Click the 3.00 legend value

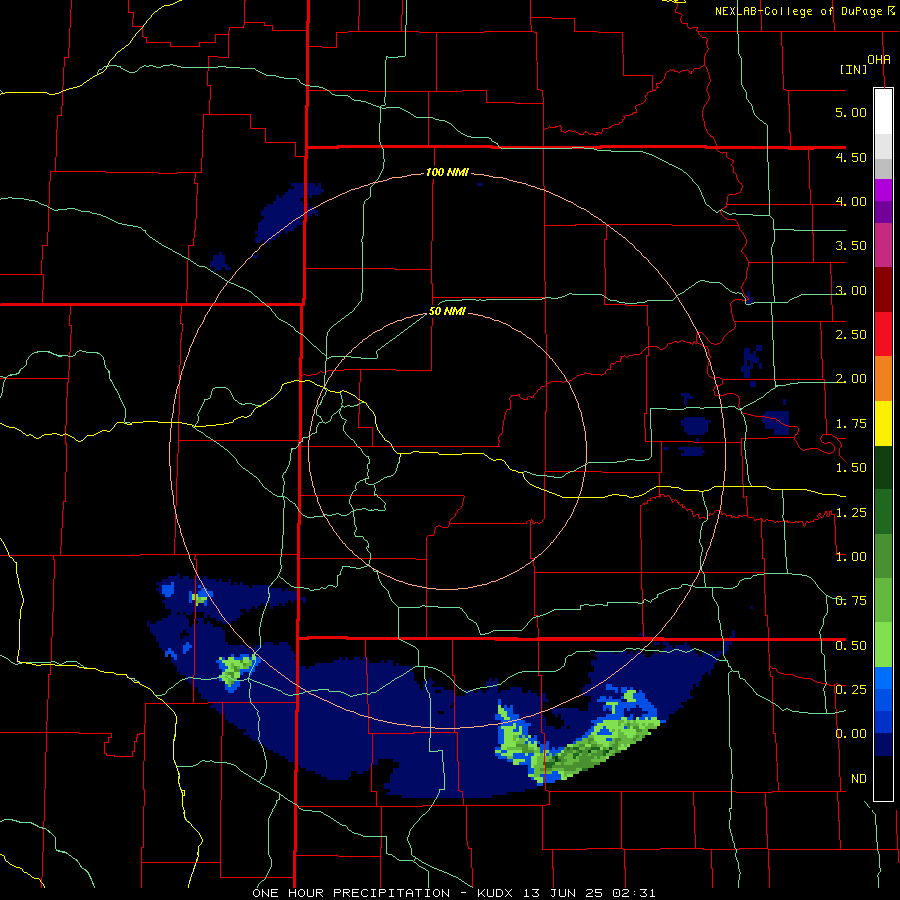851,290
